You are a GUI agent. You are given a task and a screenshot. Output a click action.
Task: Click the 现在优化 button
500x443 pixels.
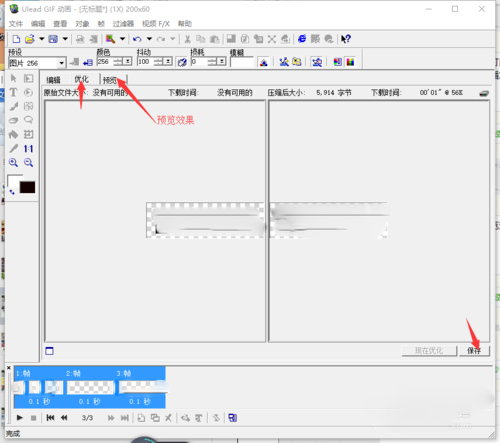tap(429, 351)
